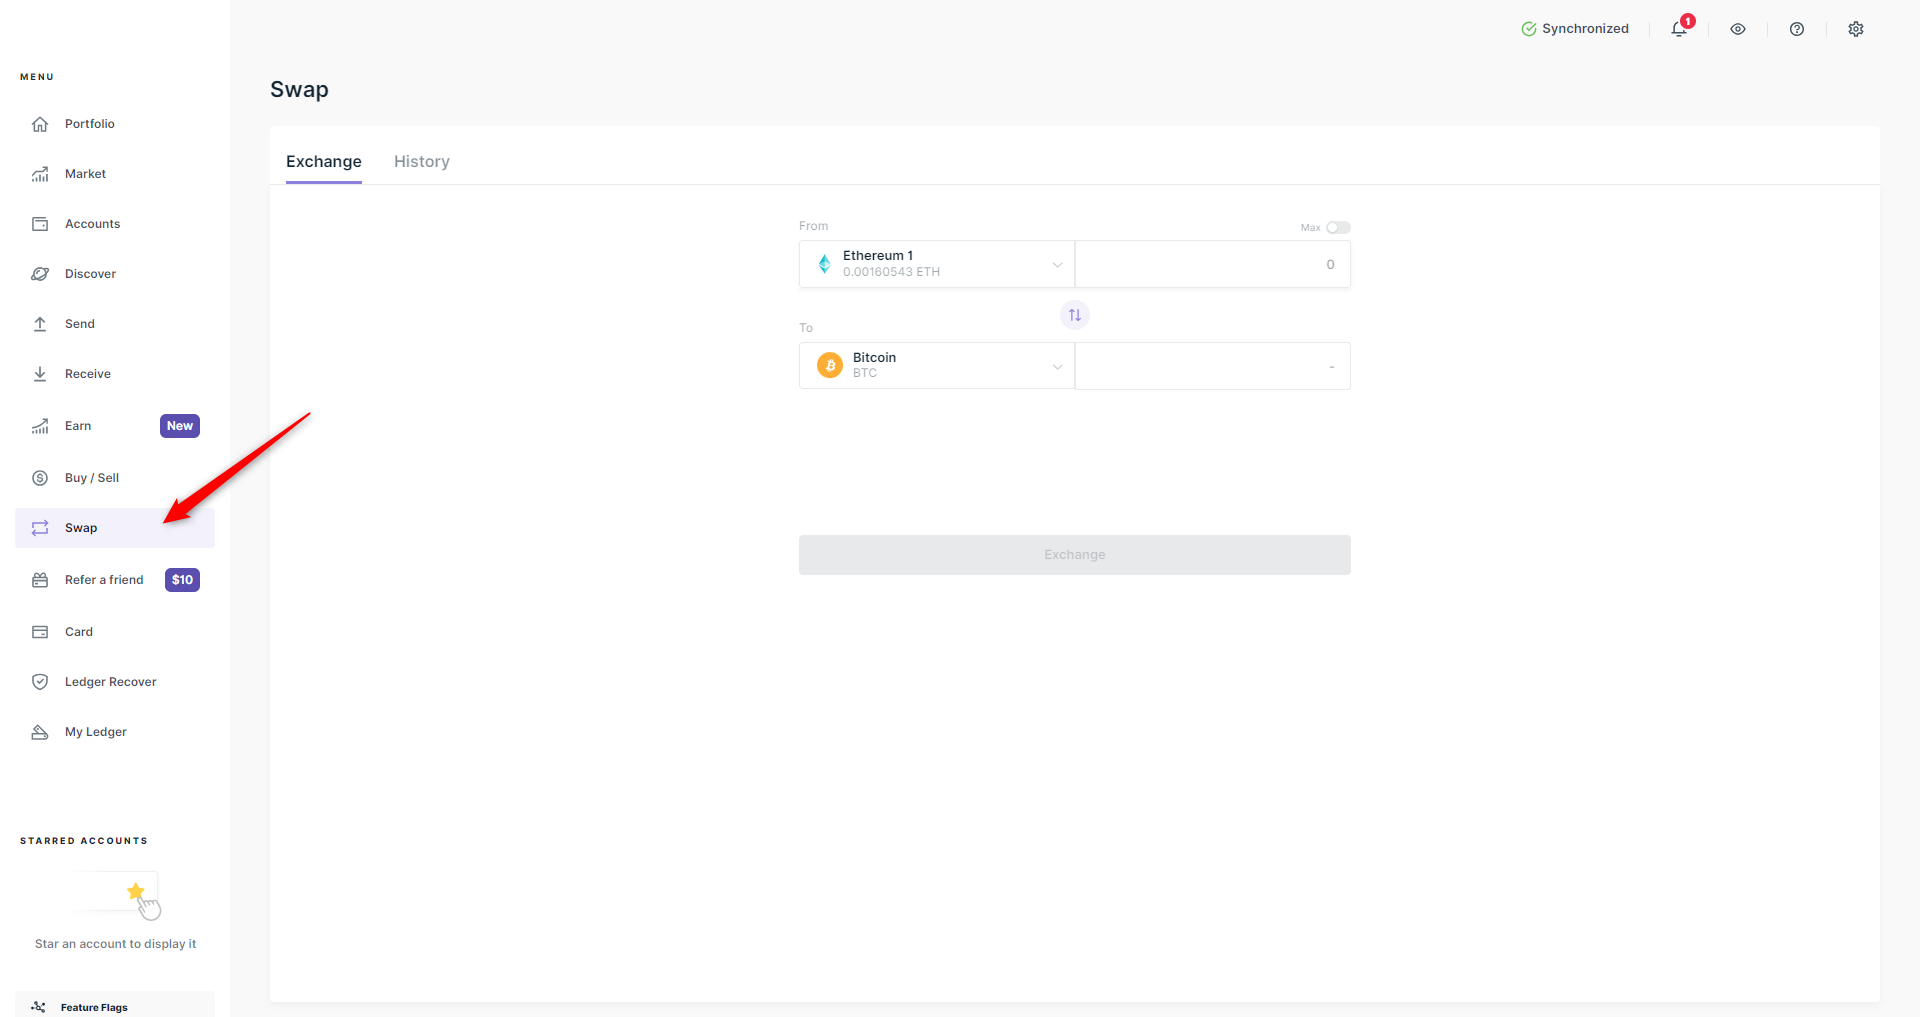The image size is (1920, 1017).
Task: Go to Buy / Sell in sidebar
Action: pos(92,478)
